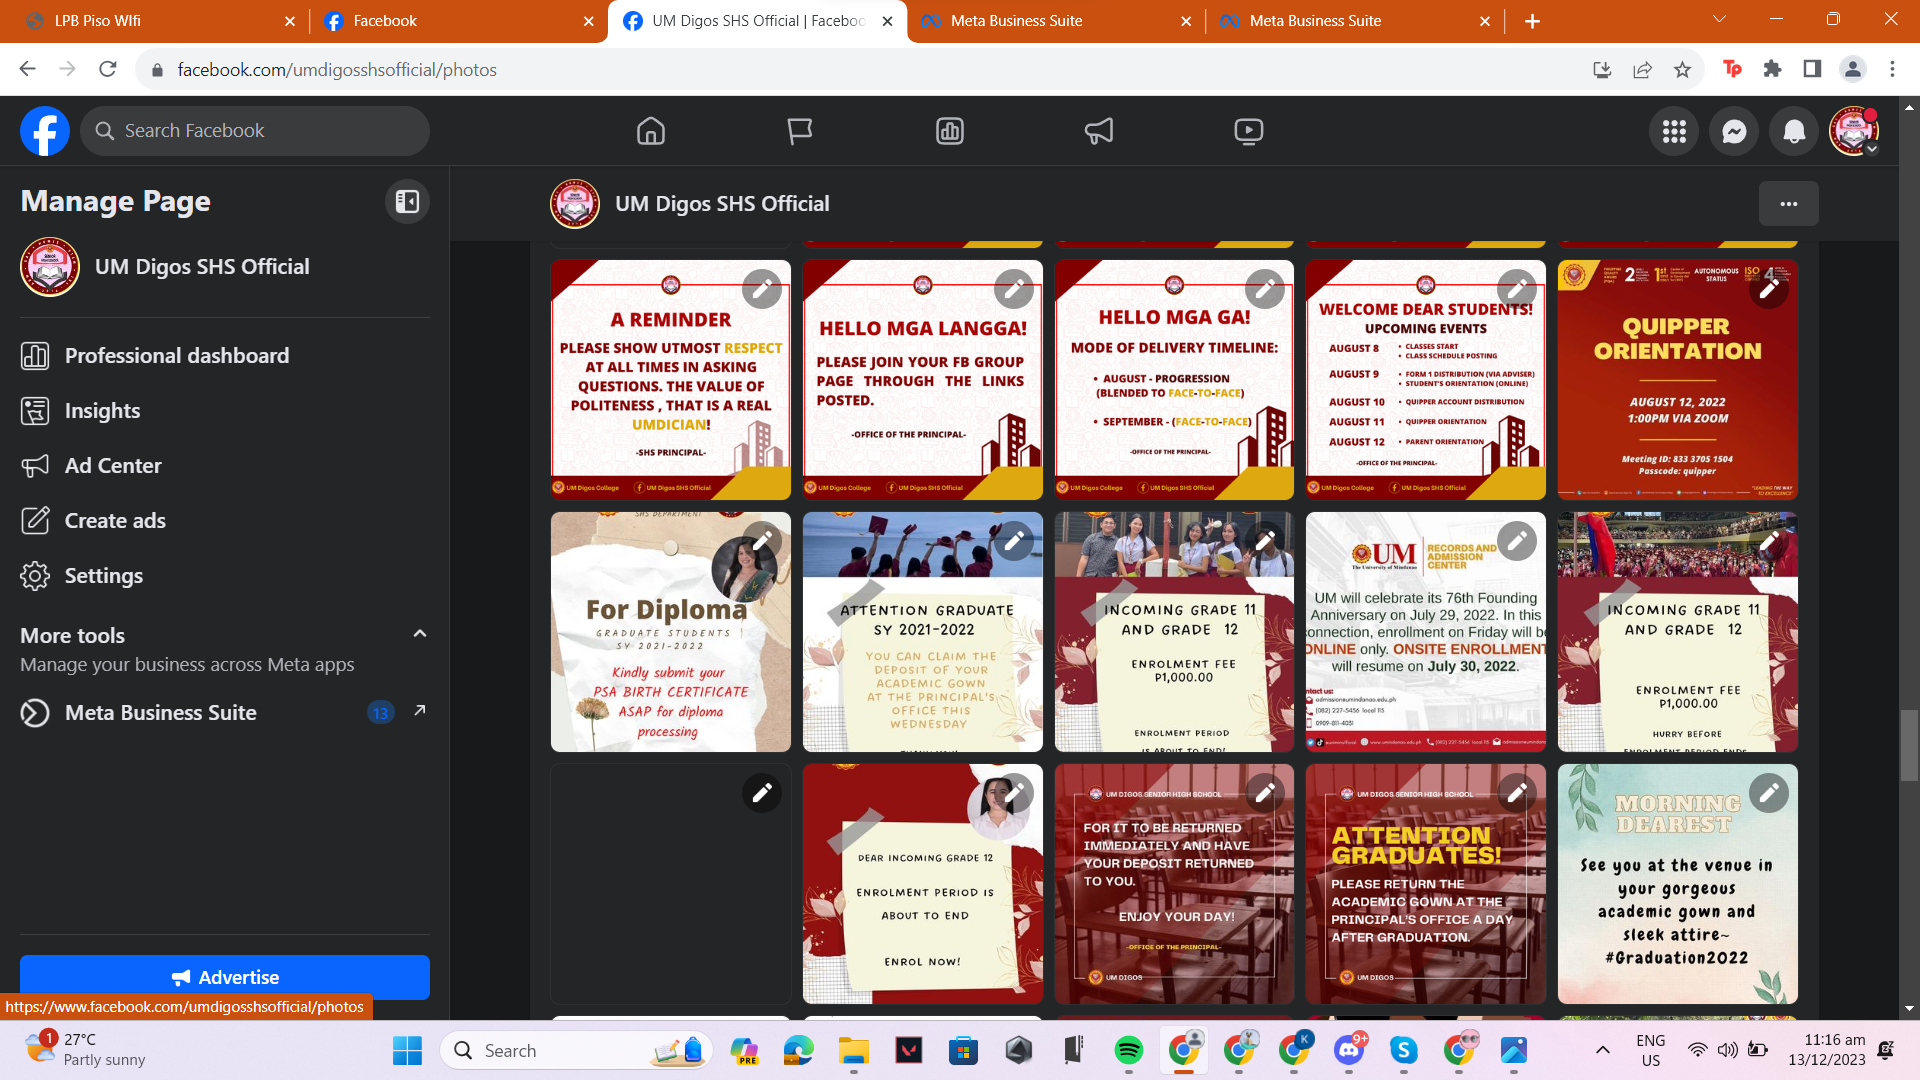Screen dimensions: 1920x1080
Task: Open Insights in sidebar
Action: 225,411
